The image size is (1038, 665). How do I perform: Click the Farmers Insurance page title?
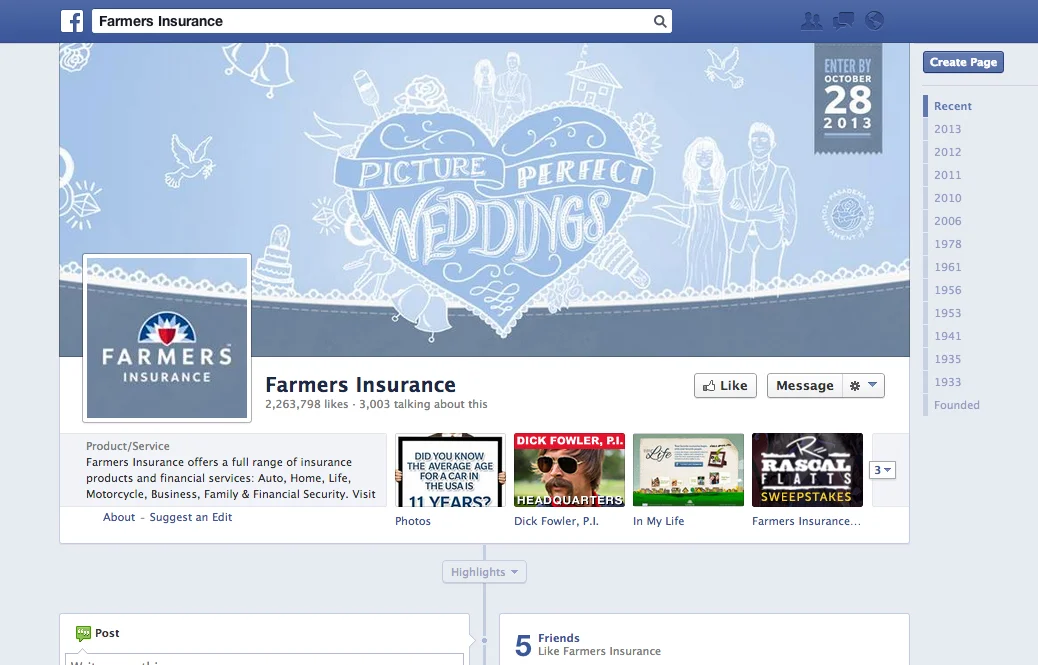tap(360, 384)
